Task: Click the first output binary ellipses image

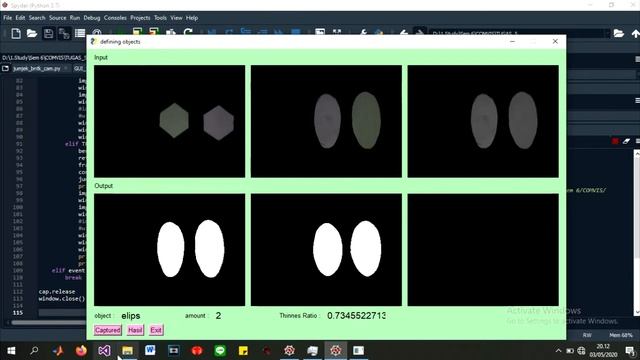Action: [169, 249]
